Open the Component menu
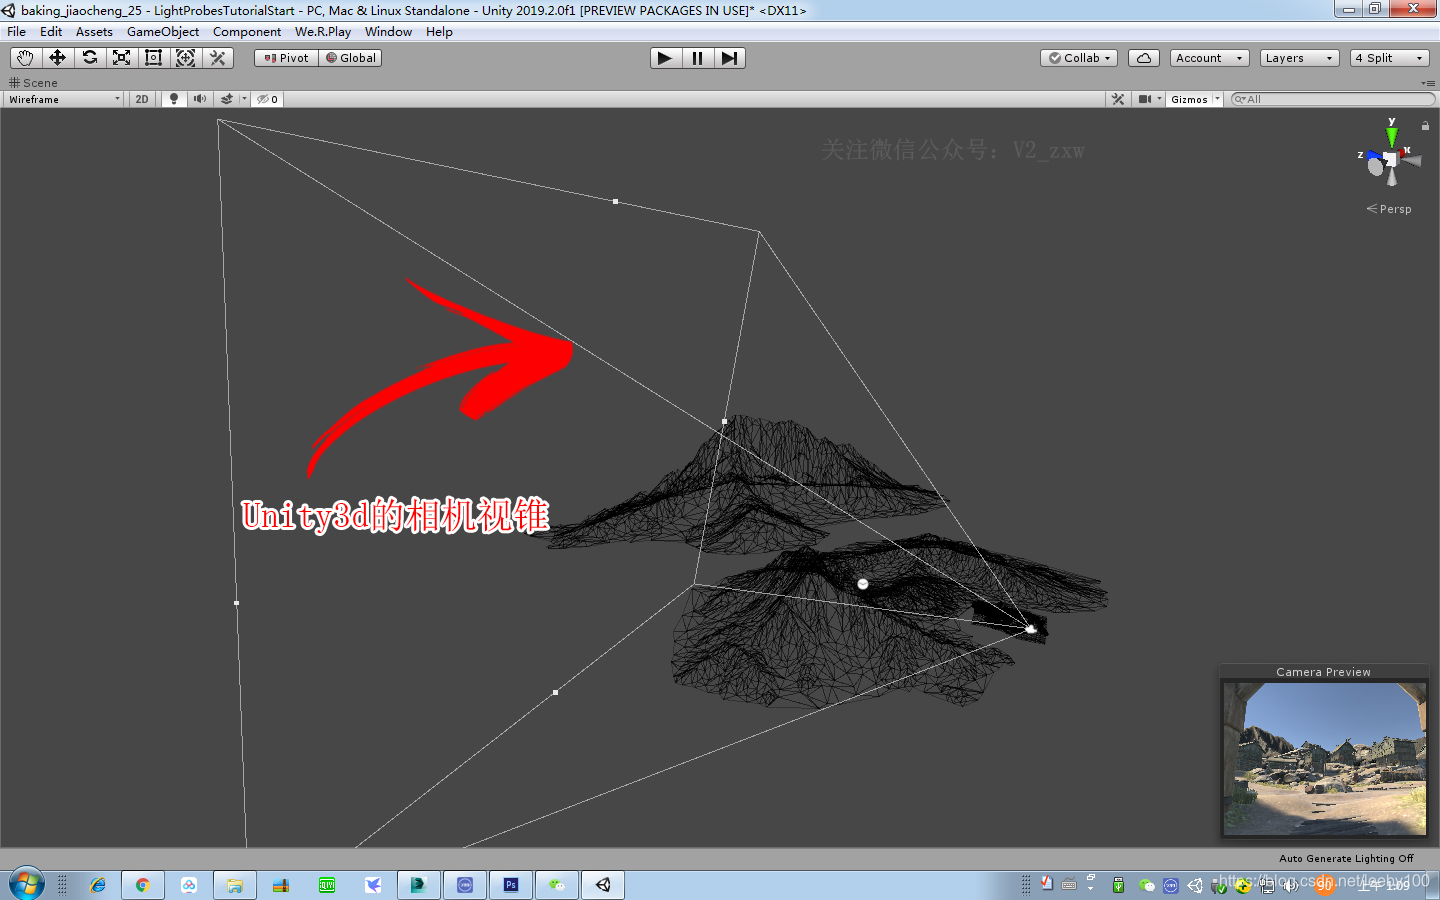 pyautogui.click(x=247, y=32)
